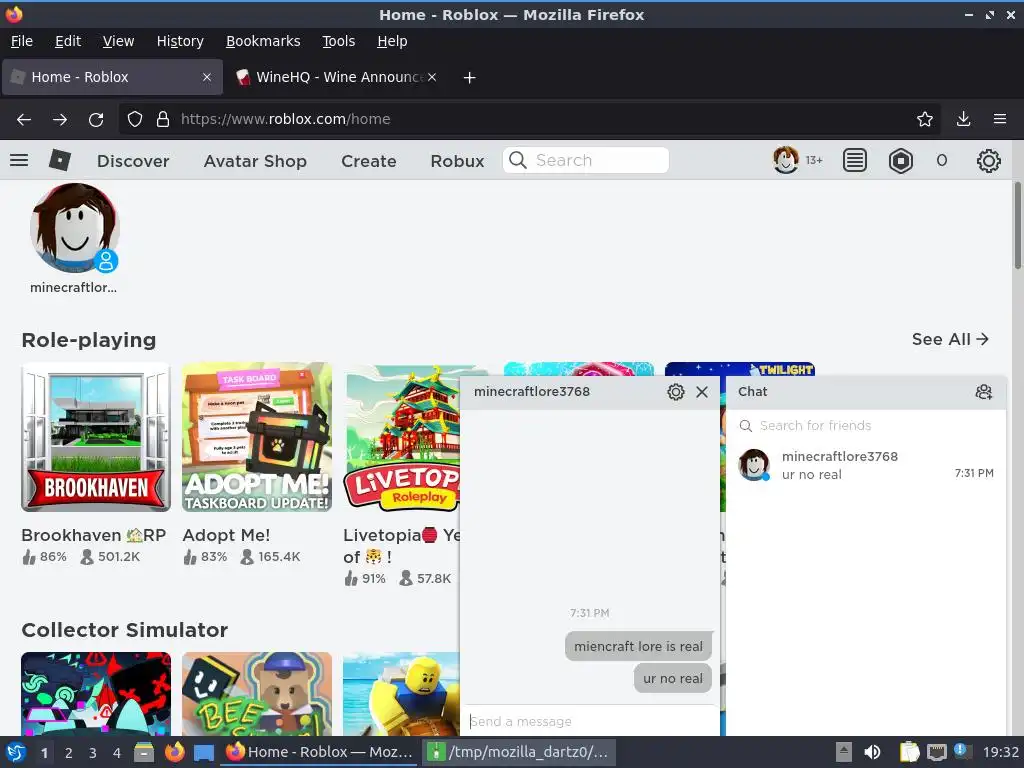Screen dimensions: 1024x768
Task: Click the Send a message field
Action: (590, 721)
